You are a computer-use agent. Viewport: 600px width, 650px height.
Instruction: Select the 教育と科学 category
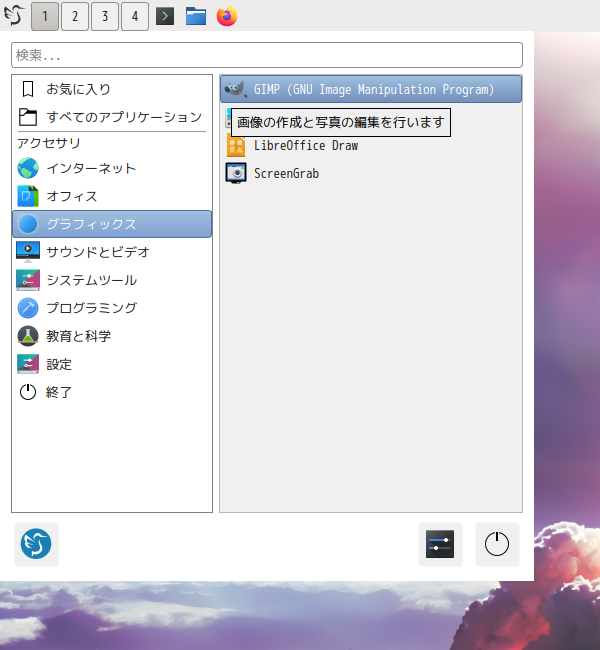(x=112, y=336)
